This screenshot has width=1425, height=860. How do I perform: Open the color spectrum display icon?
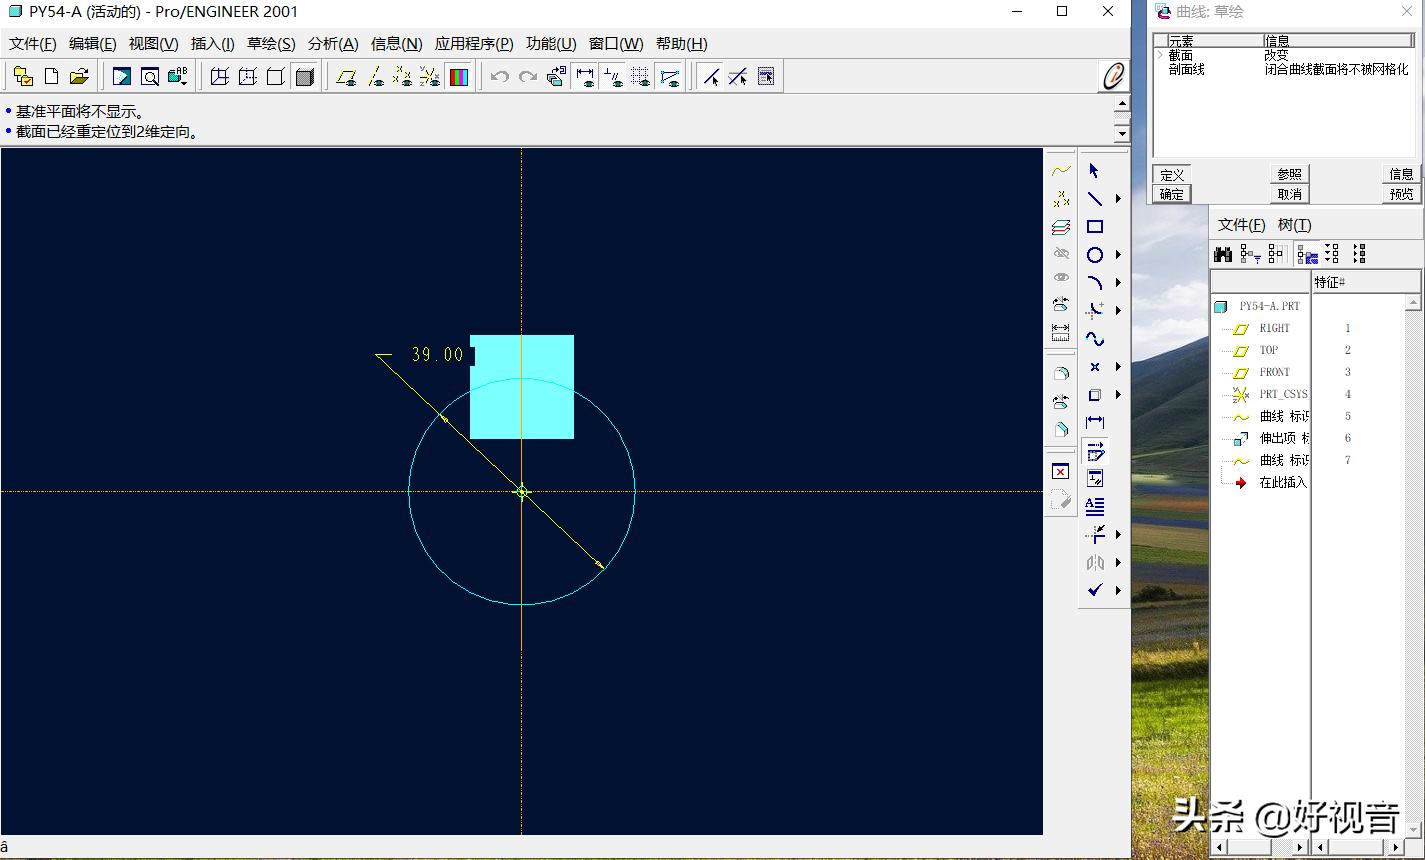(459, 77)
